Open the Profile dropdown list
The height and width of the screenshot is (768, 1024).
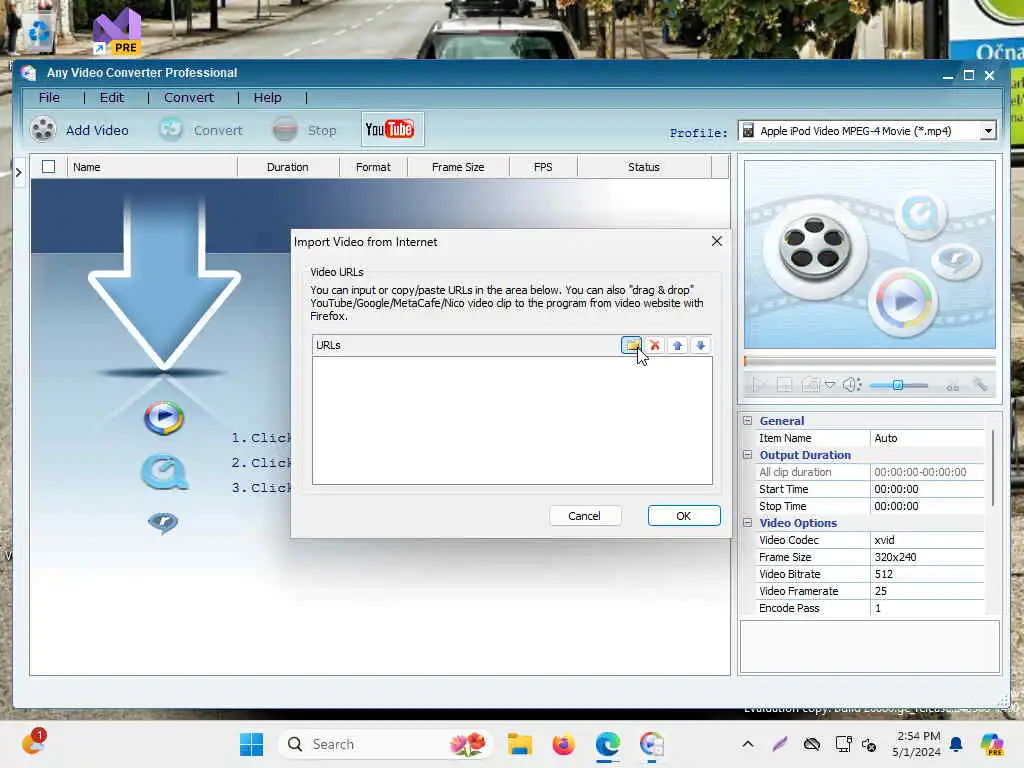click(x=988, y=131)
